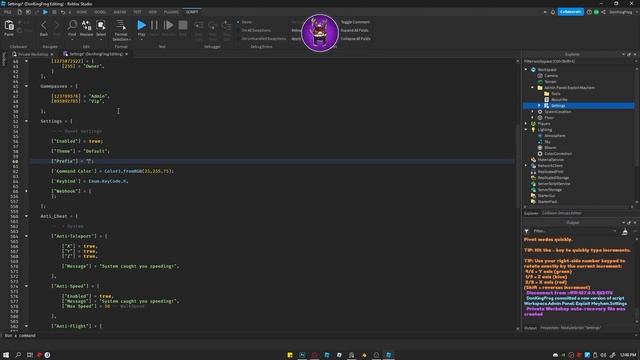Collapse the Gamepasses code fold
Viewport: 640px width, 360px height.
27,86
